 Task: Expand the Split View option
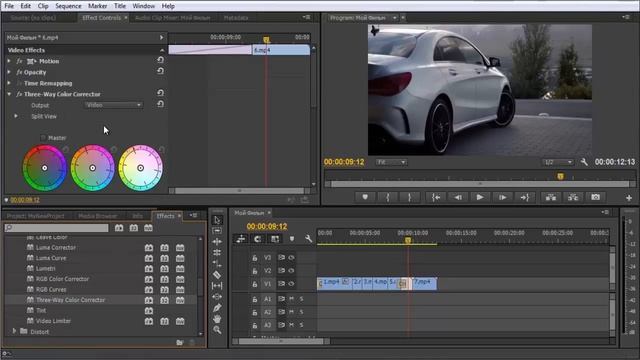[16, 116]
